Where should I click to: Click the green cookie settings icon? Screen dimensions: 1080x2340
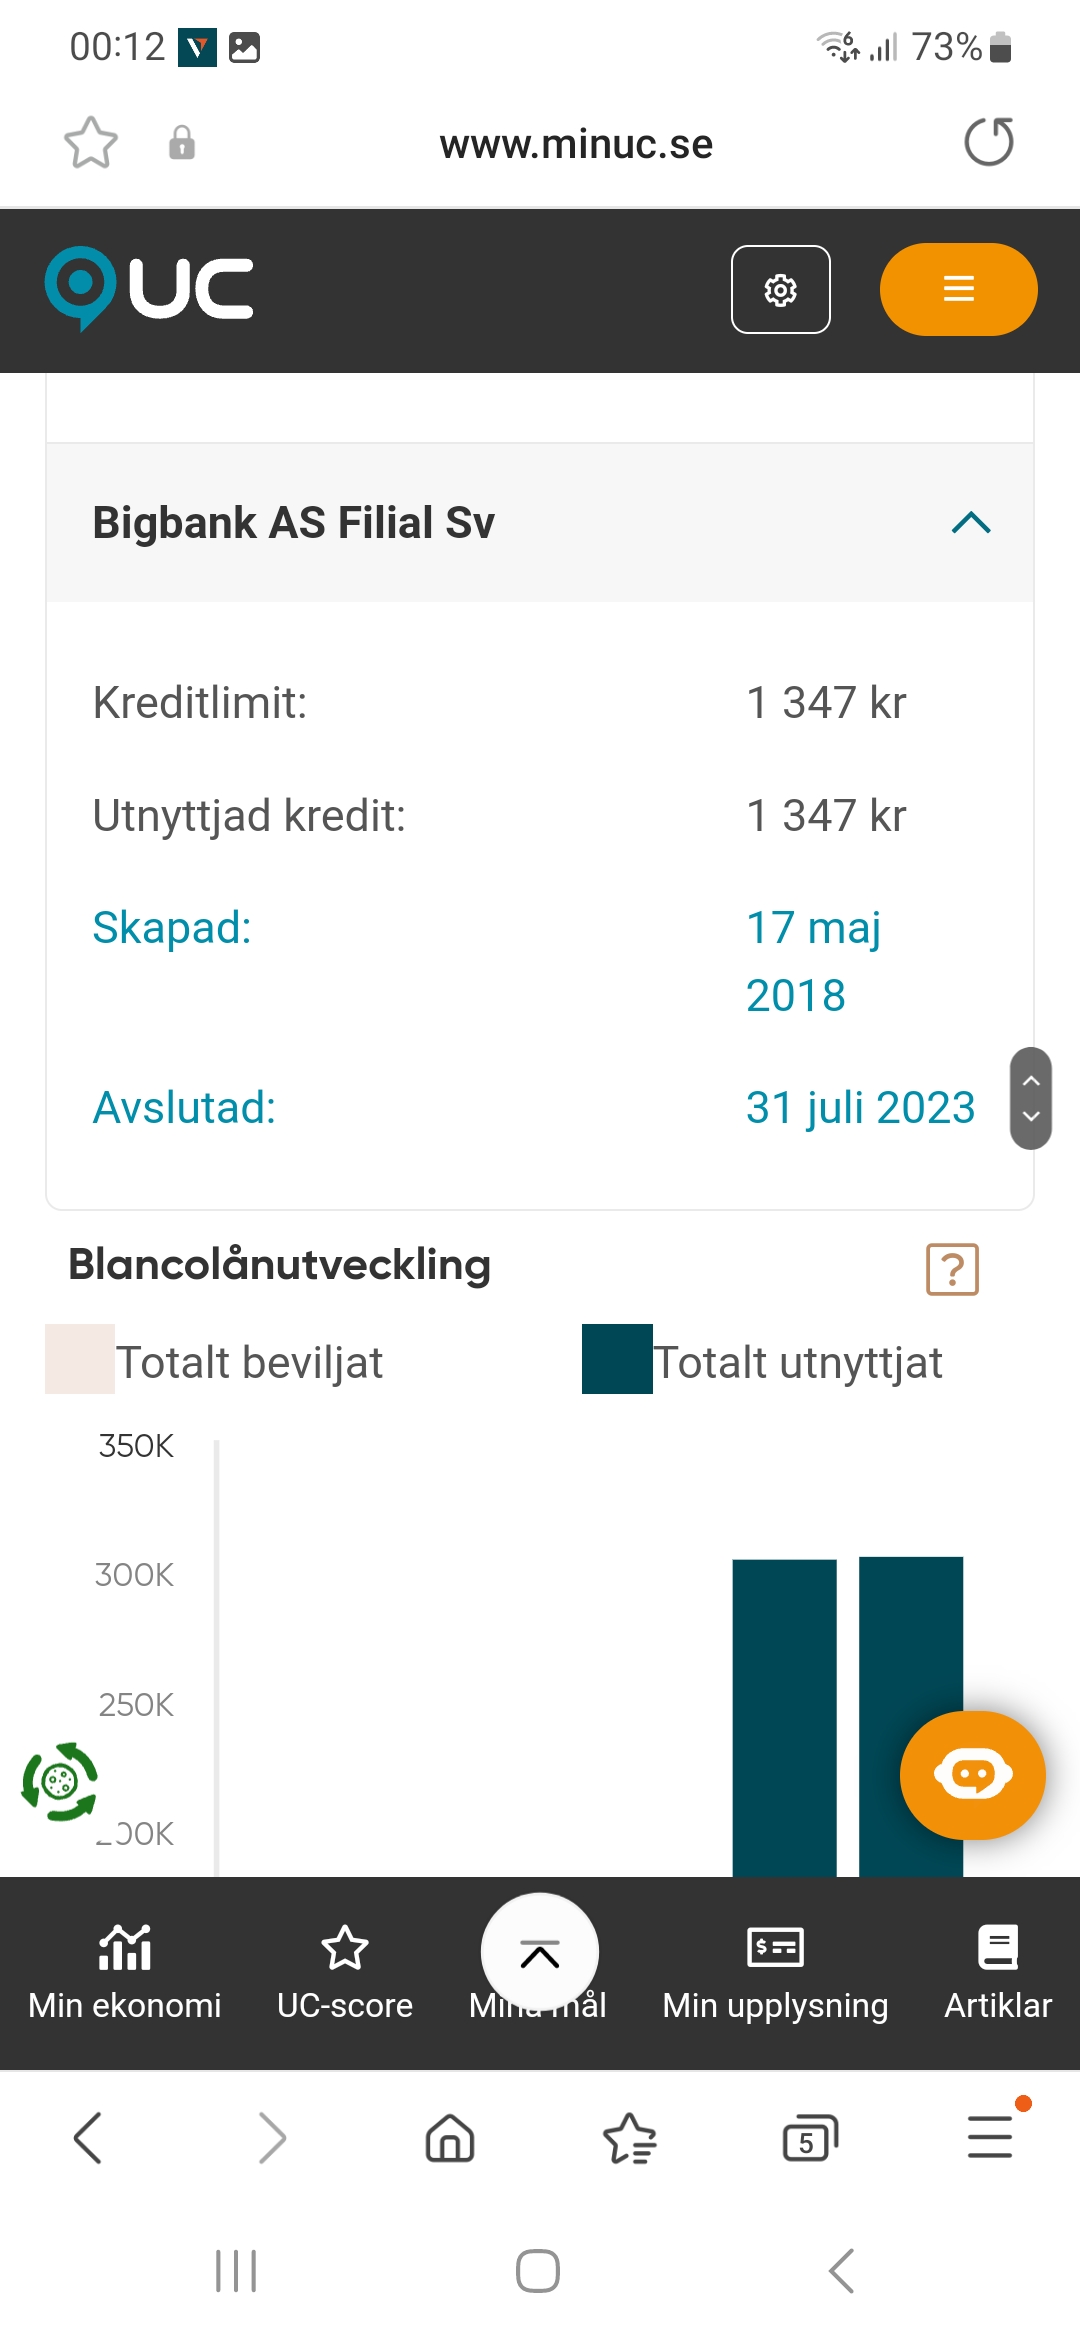[x=60, y=1781]
